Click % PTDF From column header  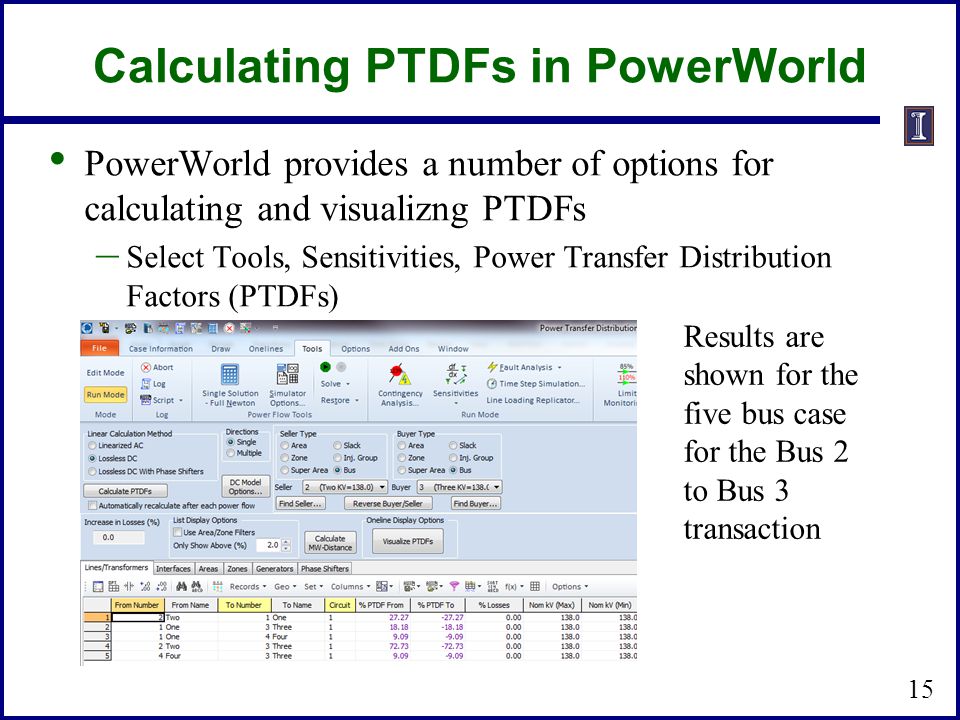(382, 605)
